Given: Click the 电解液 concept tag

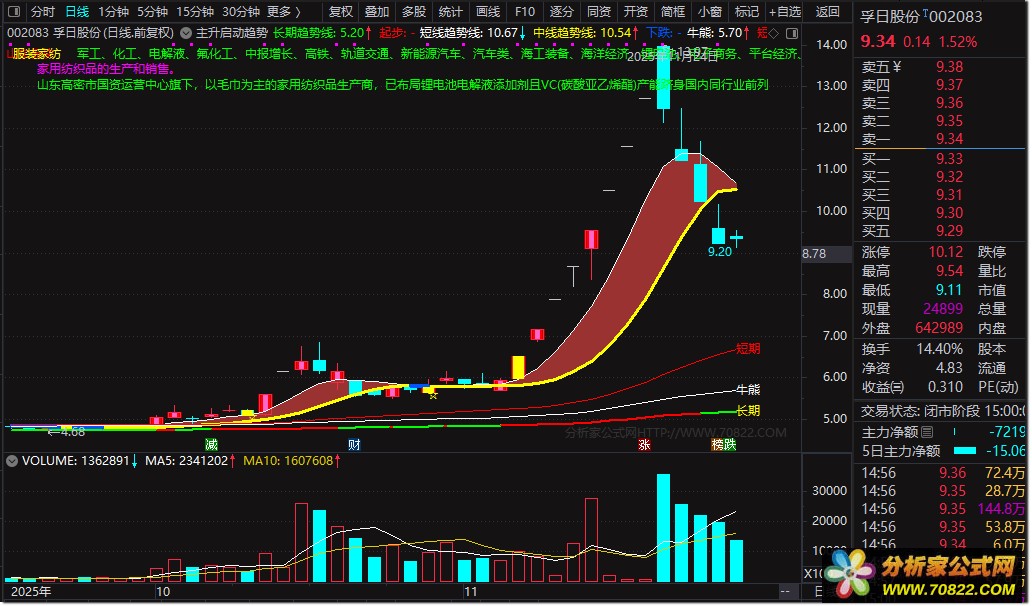Looking at the screenshot, I should tap(167, 54).
